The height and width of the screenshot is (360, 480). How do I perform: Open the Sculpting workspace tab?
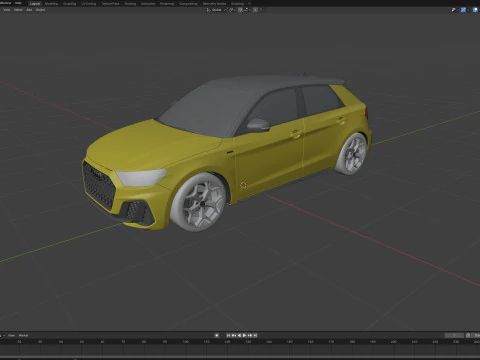tap(69, 4)
